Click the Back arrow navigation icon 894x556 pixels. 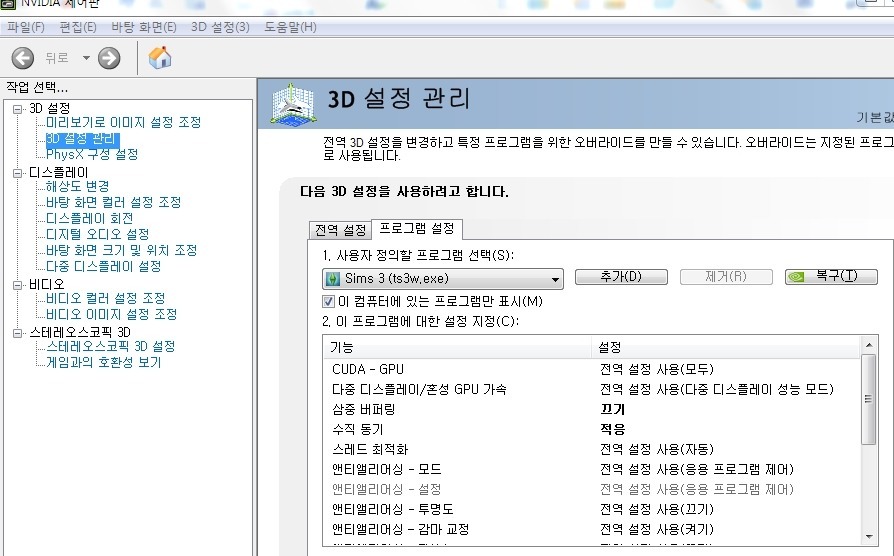(23, 58)
